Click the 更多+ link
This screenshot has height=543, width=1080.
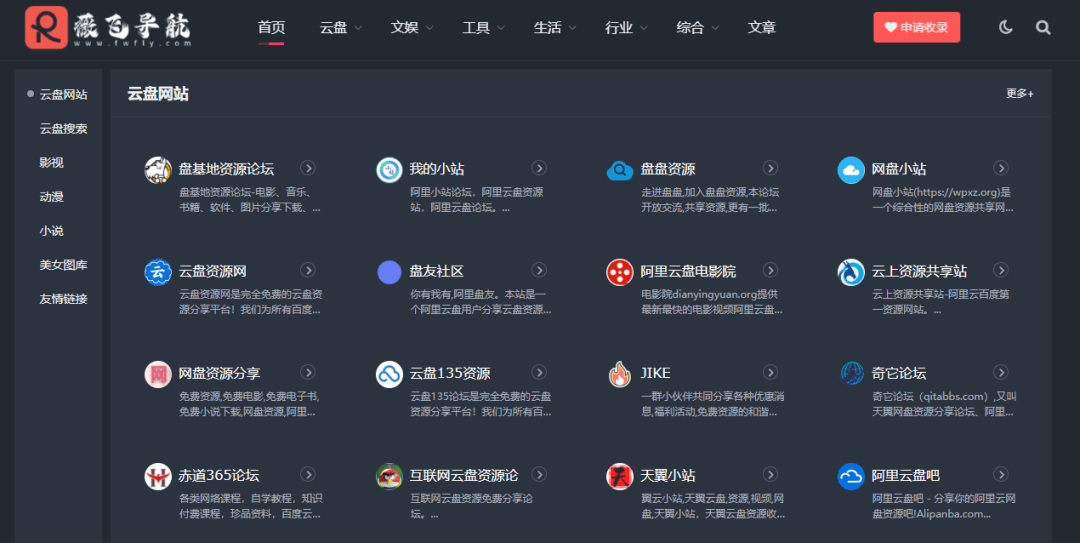[x=1019, y=93]
